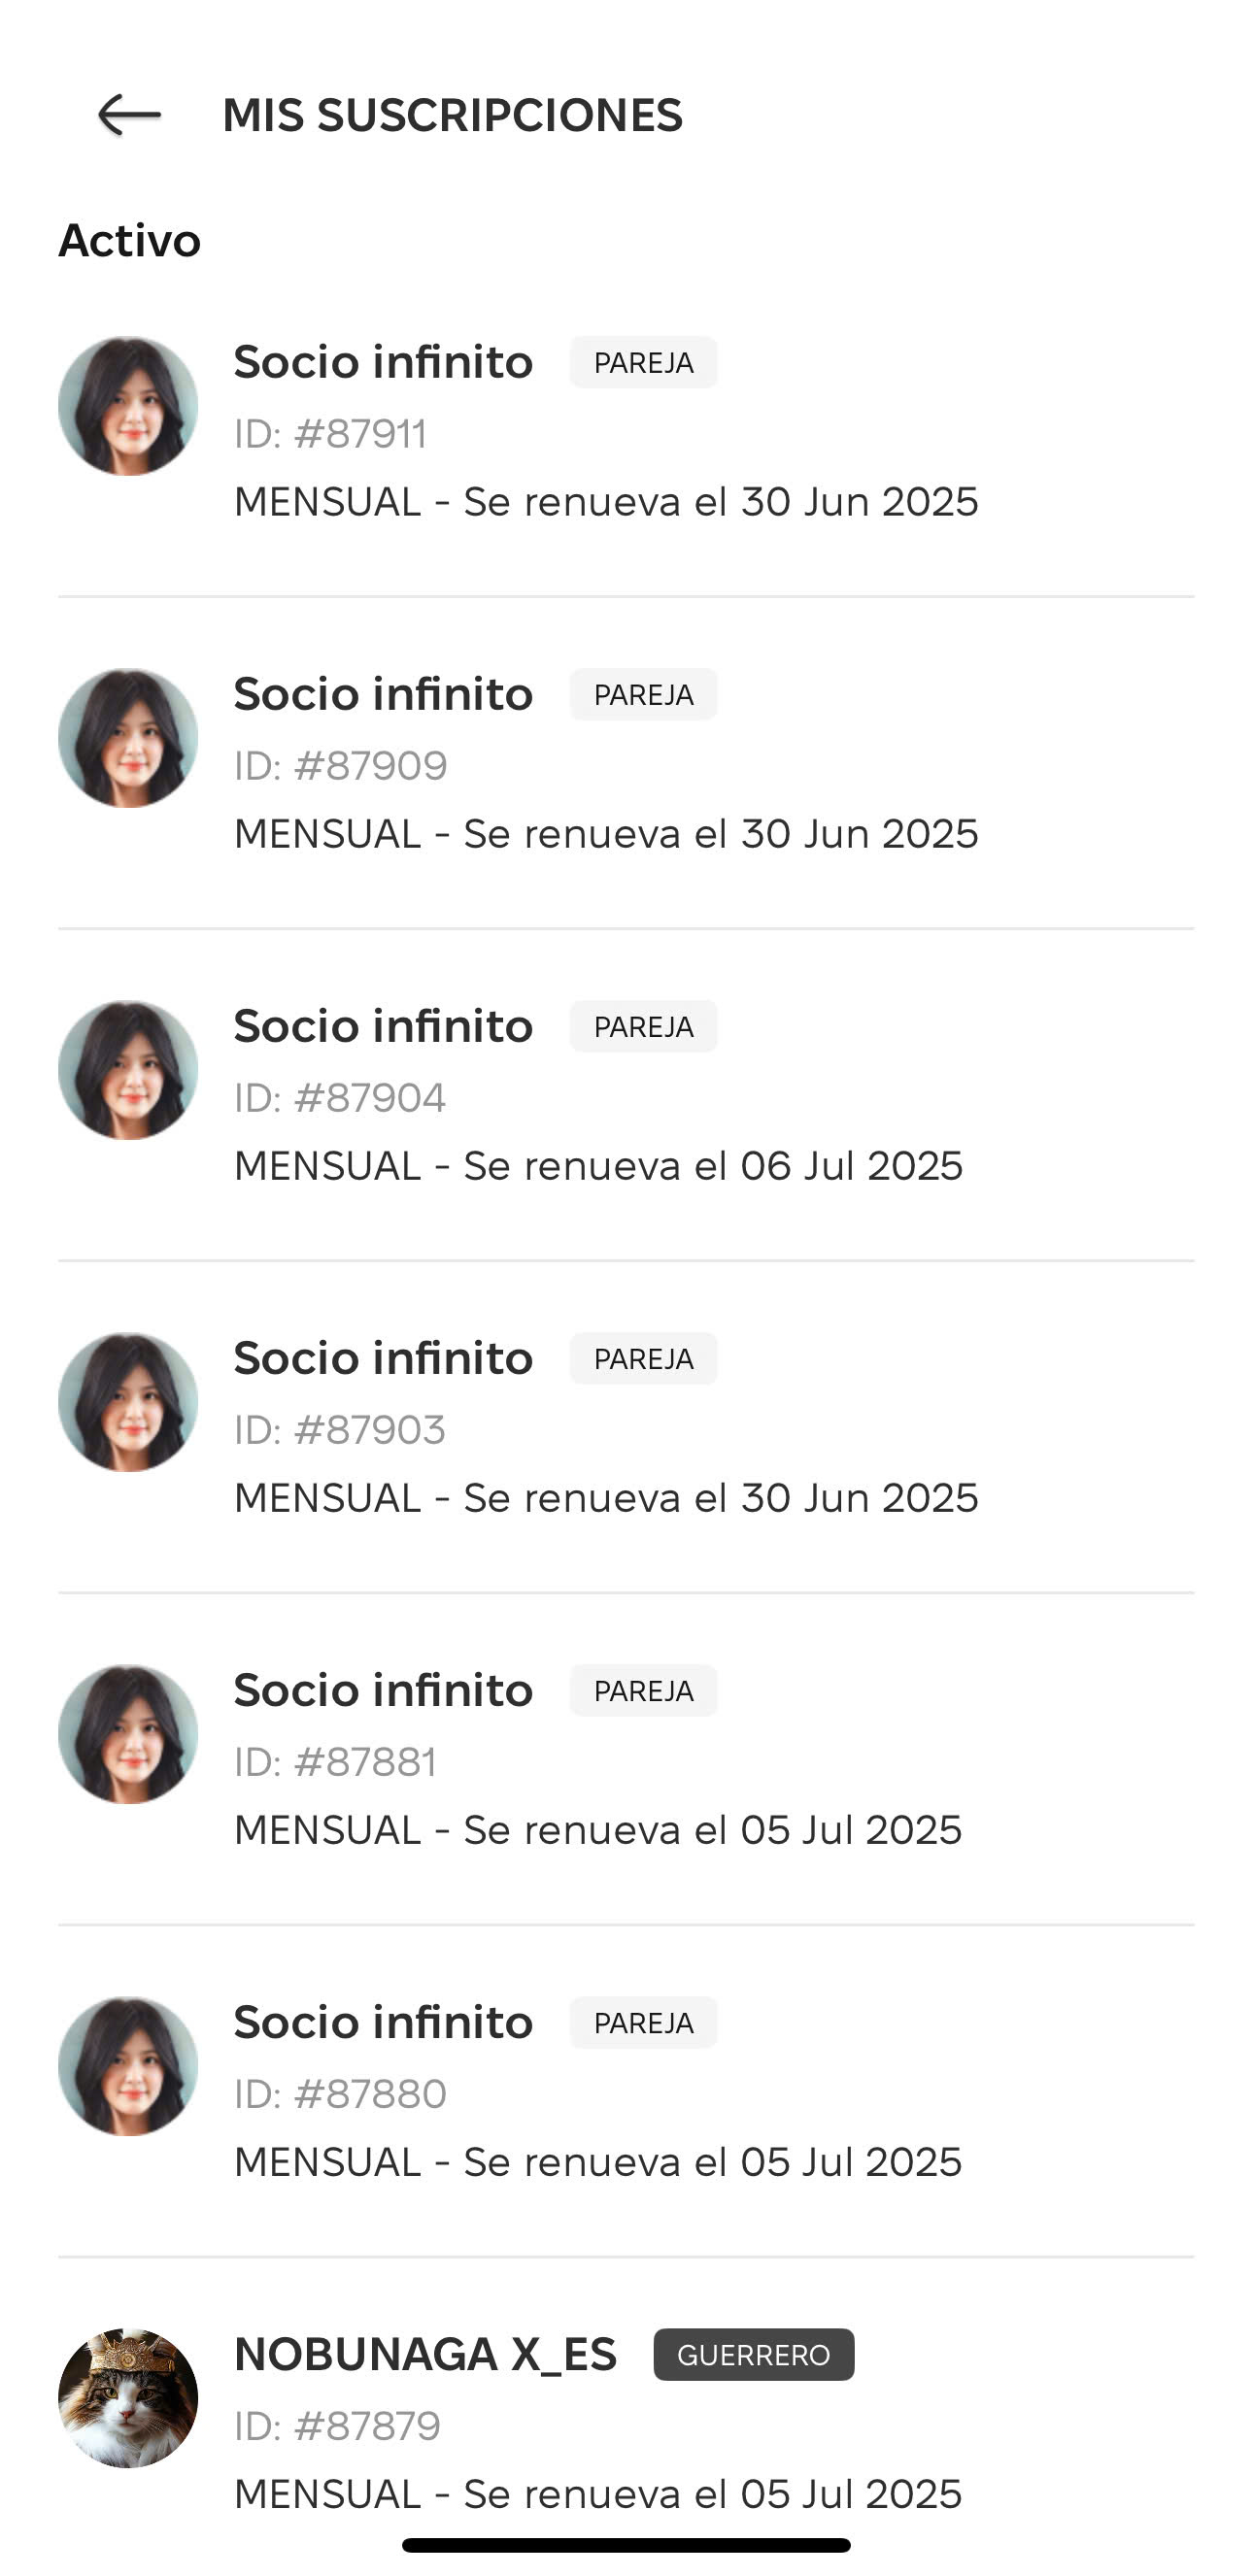The width and height of the screenshot is (1253, 2576).
Task: Open avatar of subscription #87881
Action: point(128,1734)
